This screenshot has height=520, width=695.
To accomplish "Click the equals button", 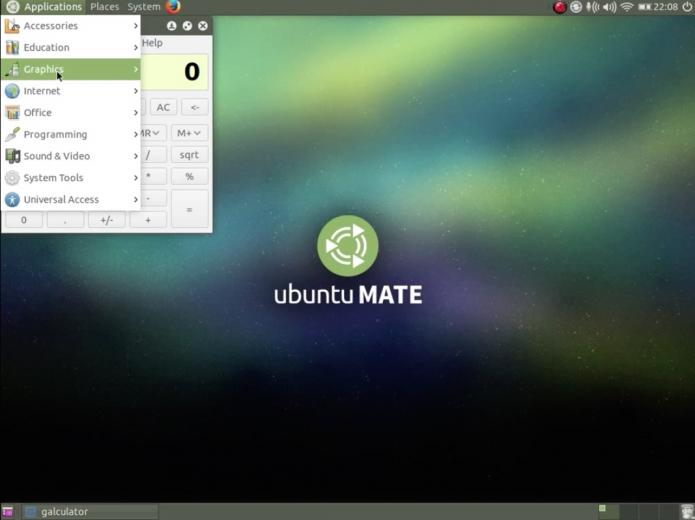I will [x=189, y=209].
